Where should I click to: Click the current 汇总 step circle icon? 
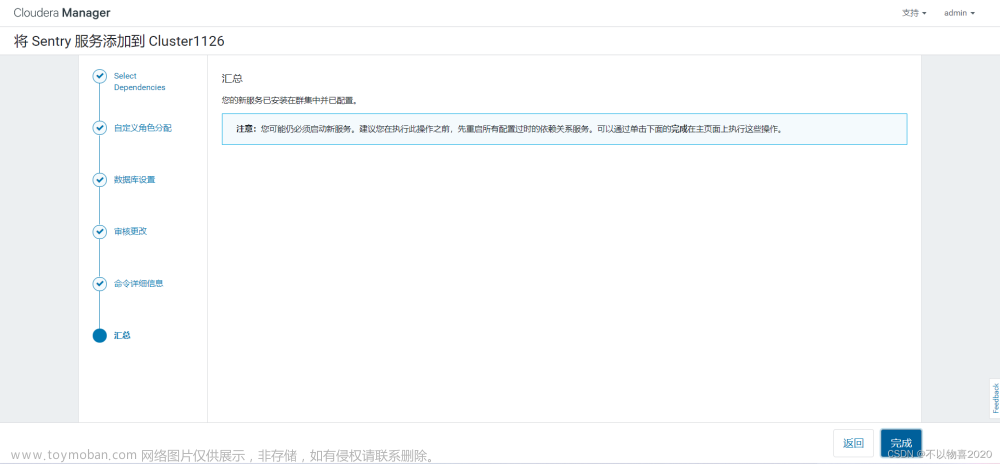pos(99,335)
